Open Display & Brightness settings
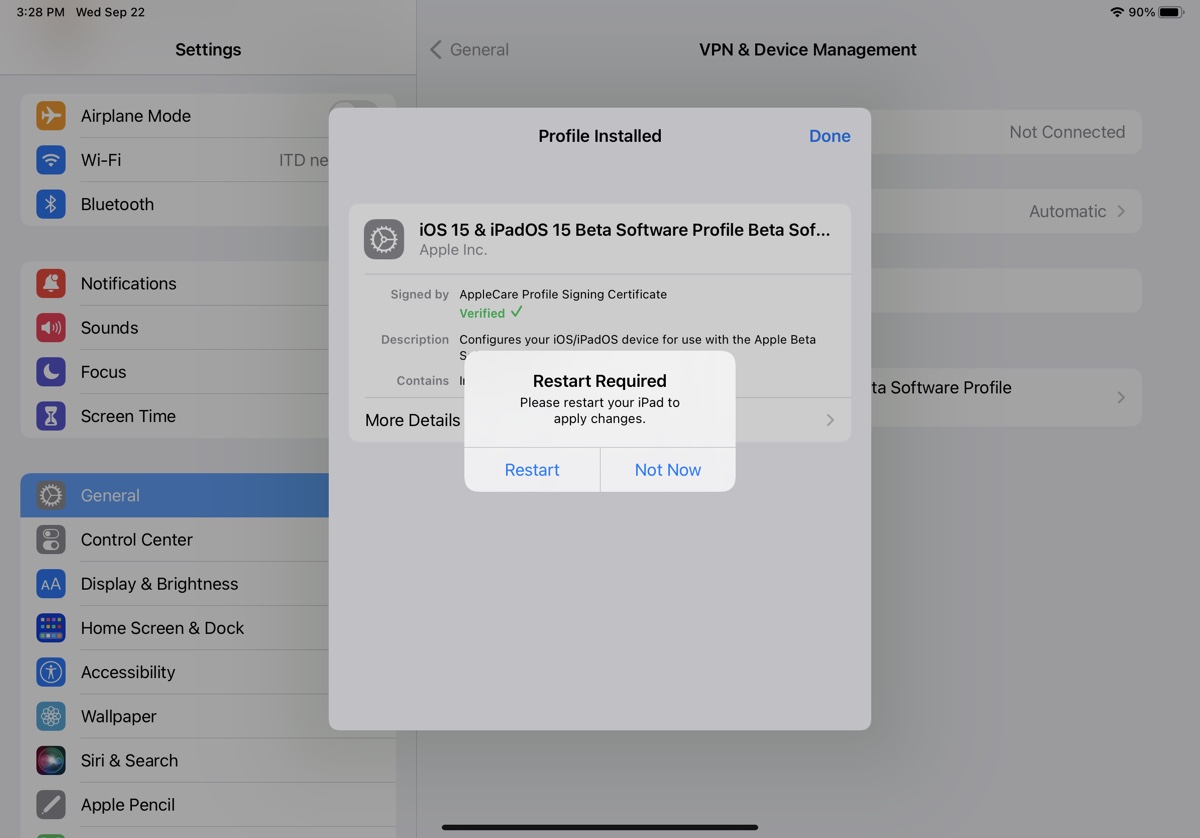This screenshot has height=838, width=1200. (208, 583)
